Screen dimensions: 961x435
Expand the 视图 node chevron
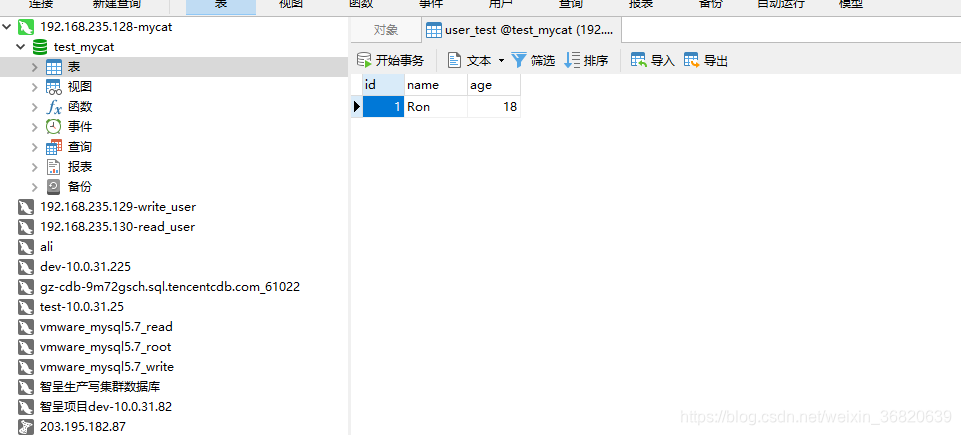pyautogui.click(x=35, y=87)
